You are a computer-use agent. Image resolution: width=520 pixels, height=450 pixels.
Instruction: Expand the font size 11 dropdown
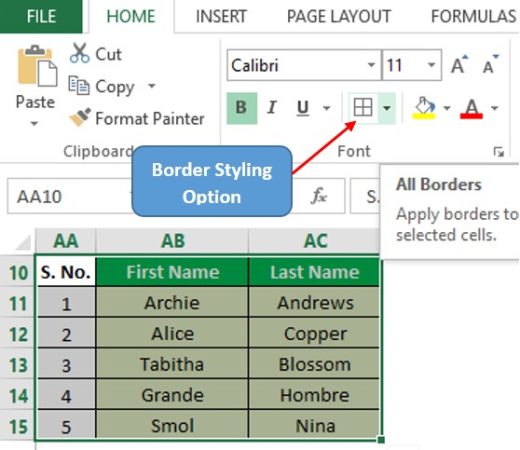tap(431, 65)
